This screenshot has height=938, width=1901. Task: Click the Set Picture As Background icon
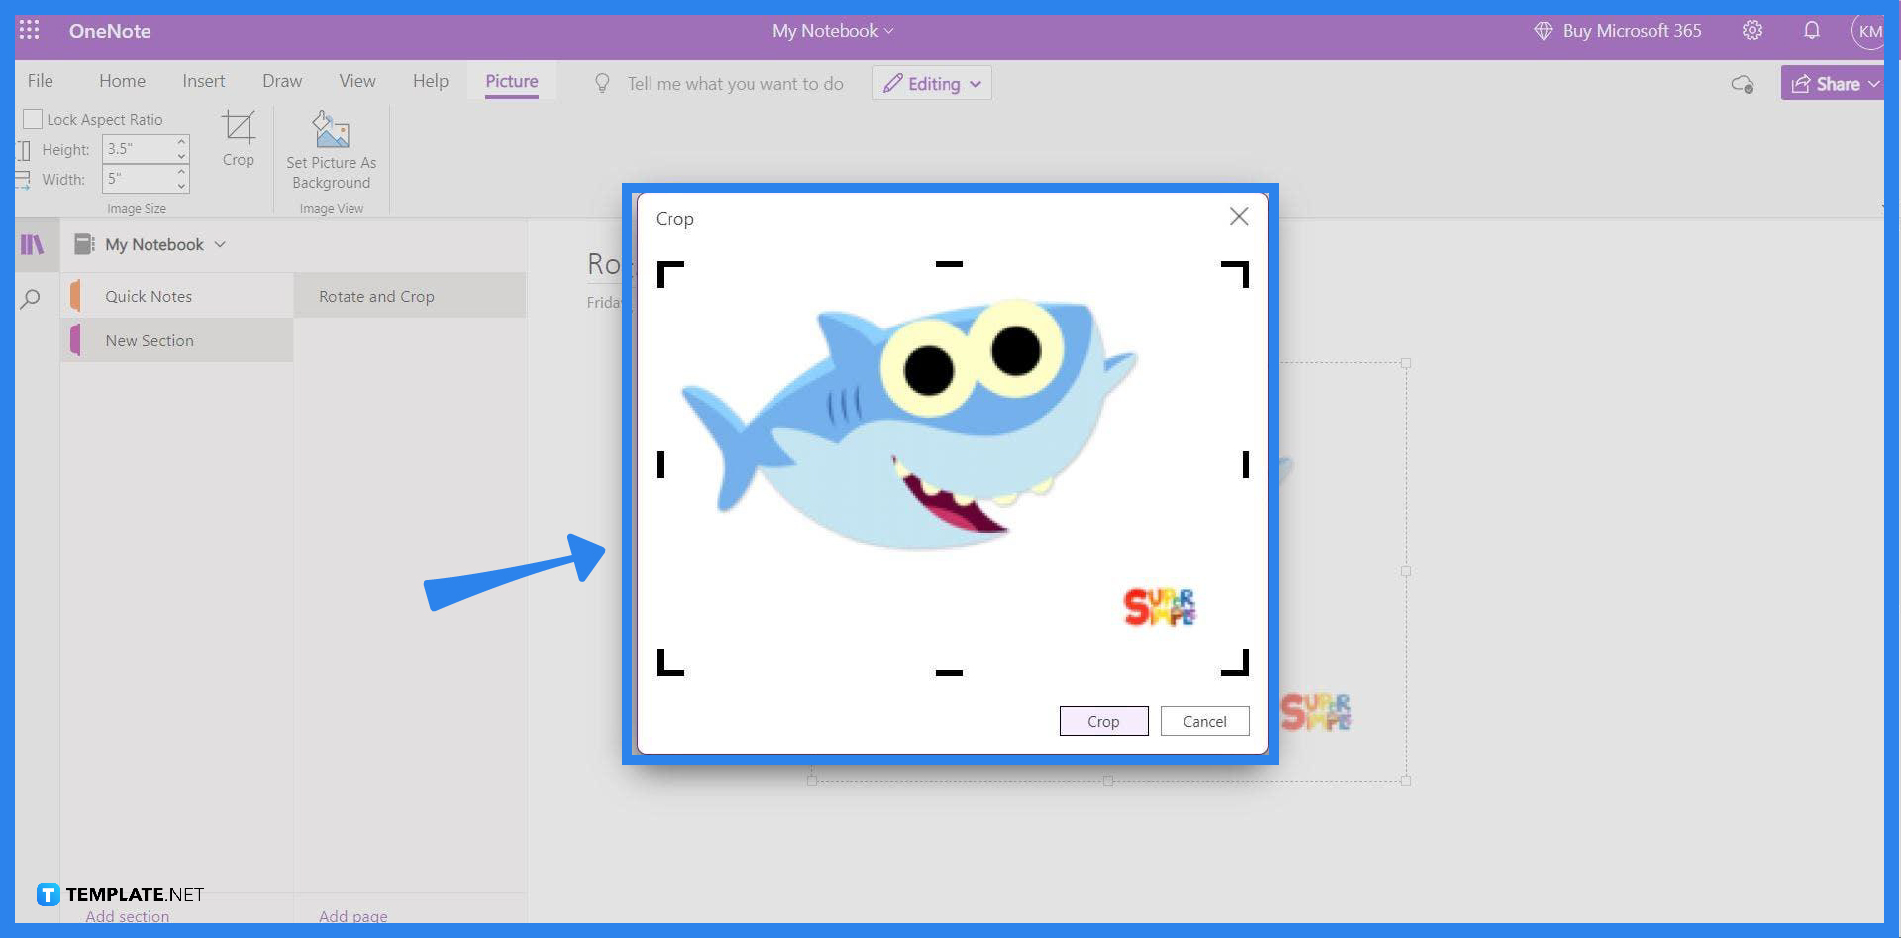click(x=330, y=129)
